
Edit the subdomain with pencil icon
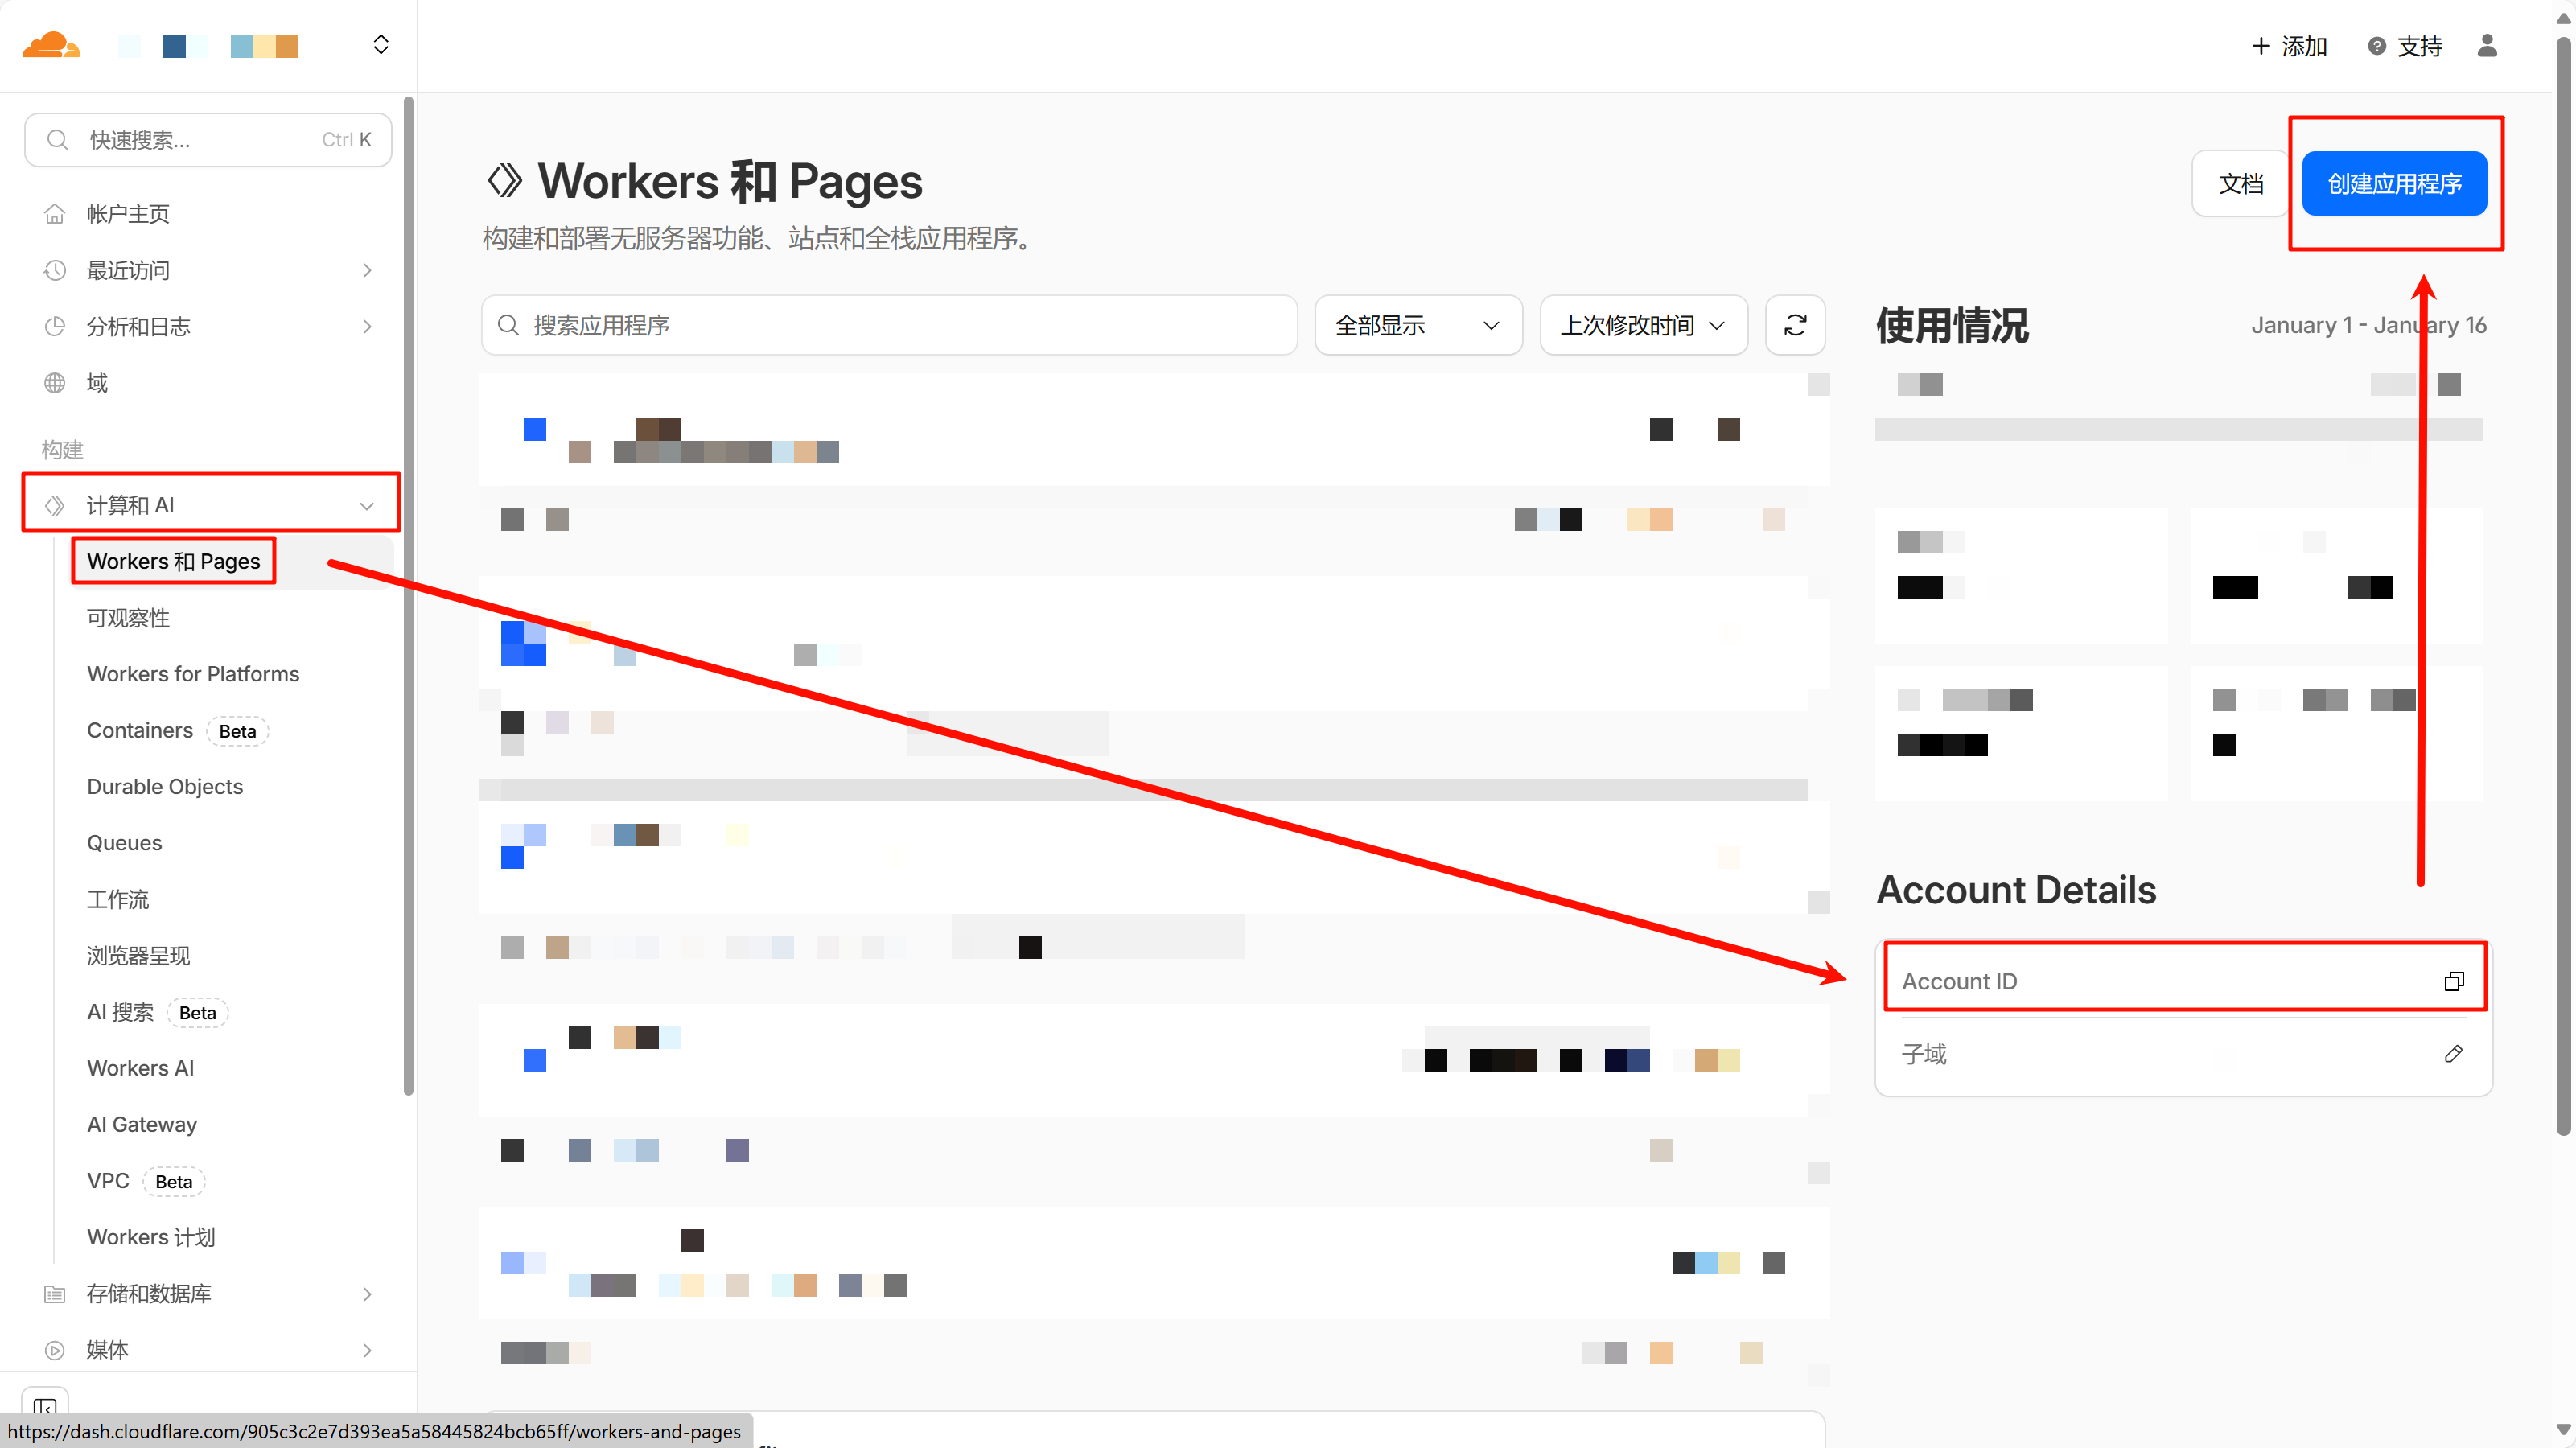[2453, 1054]
